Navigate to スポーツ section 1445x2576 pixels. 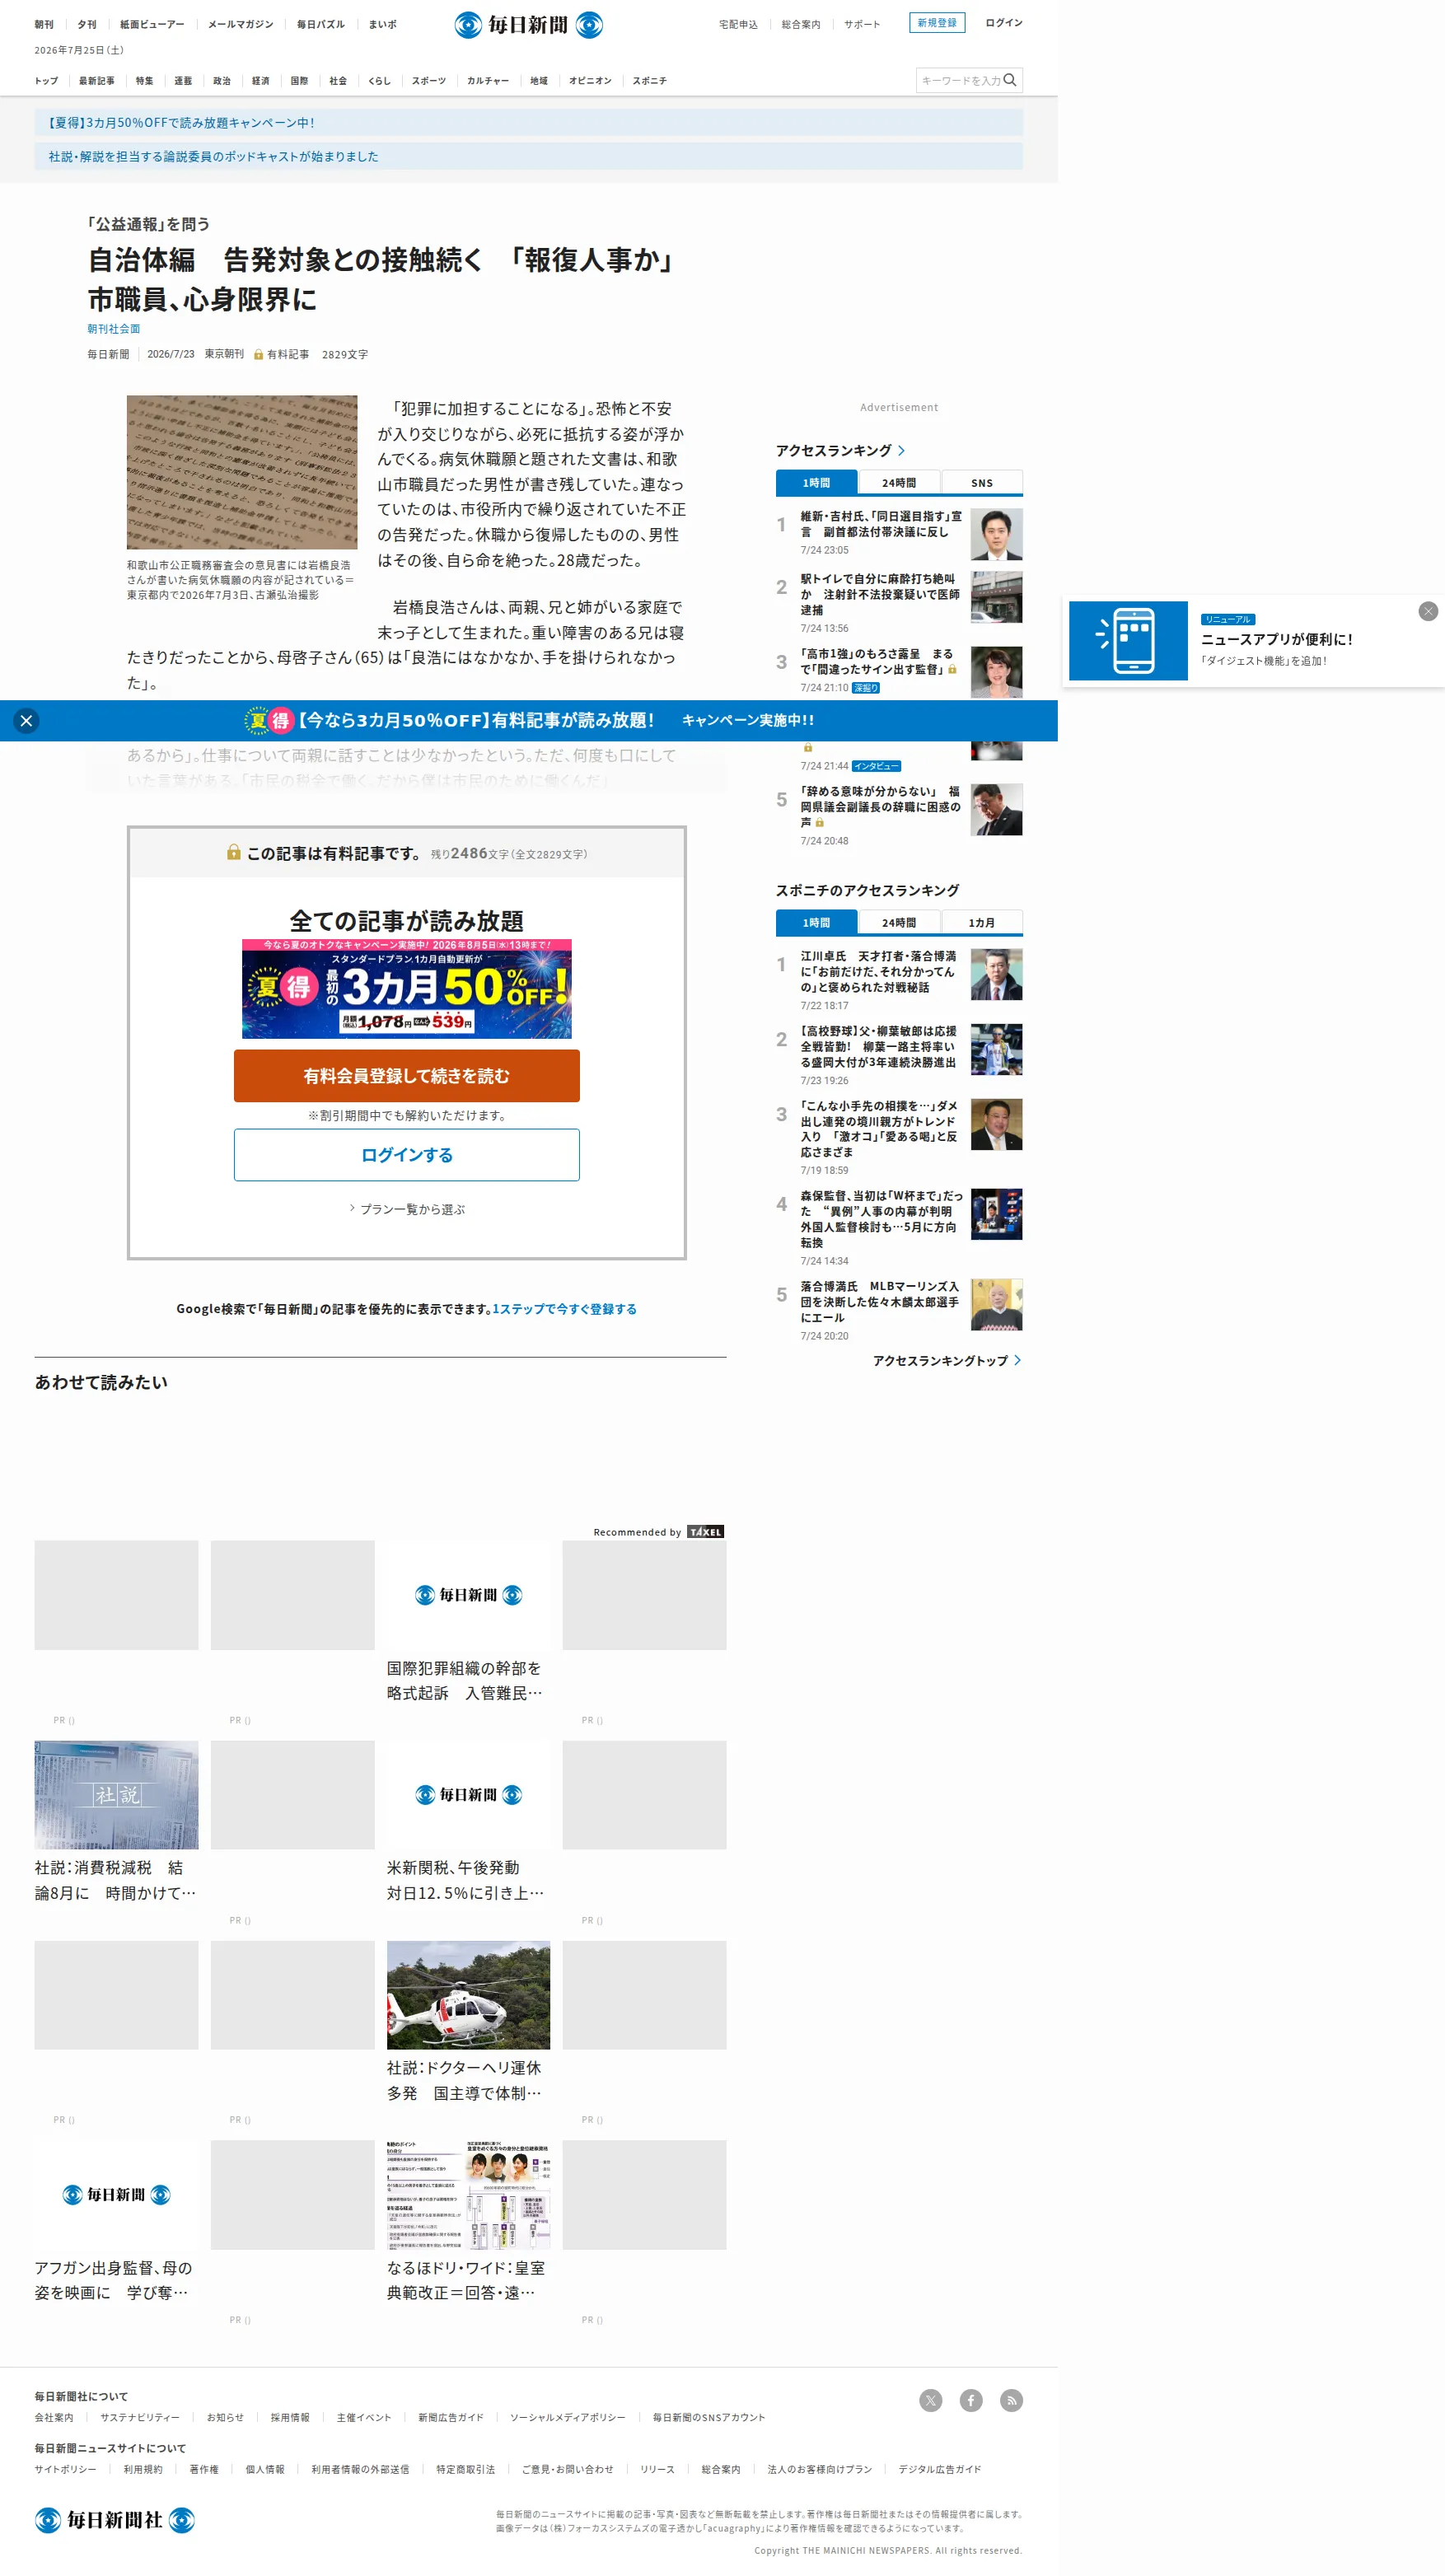coord(429,81)
